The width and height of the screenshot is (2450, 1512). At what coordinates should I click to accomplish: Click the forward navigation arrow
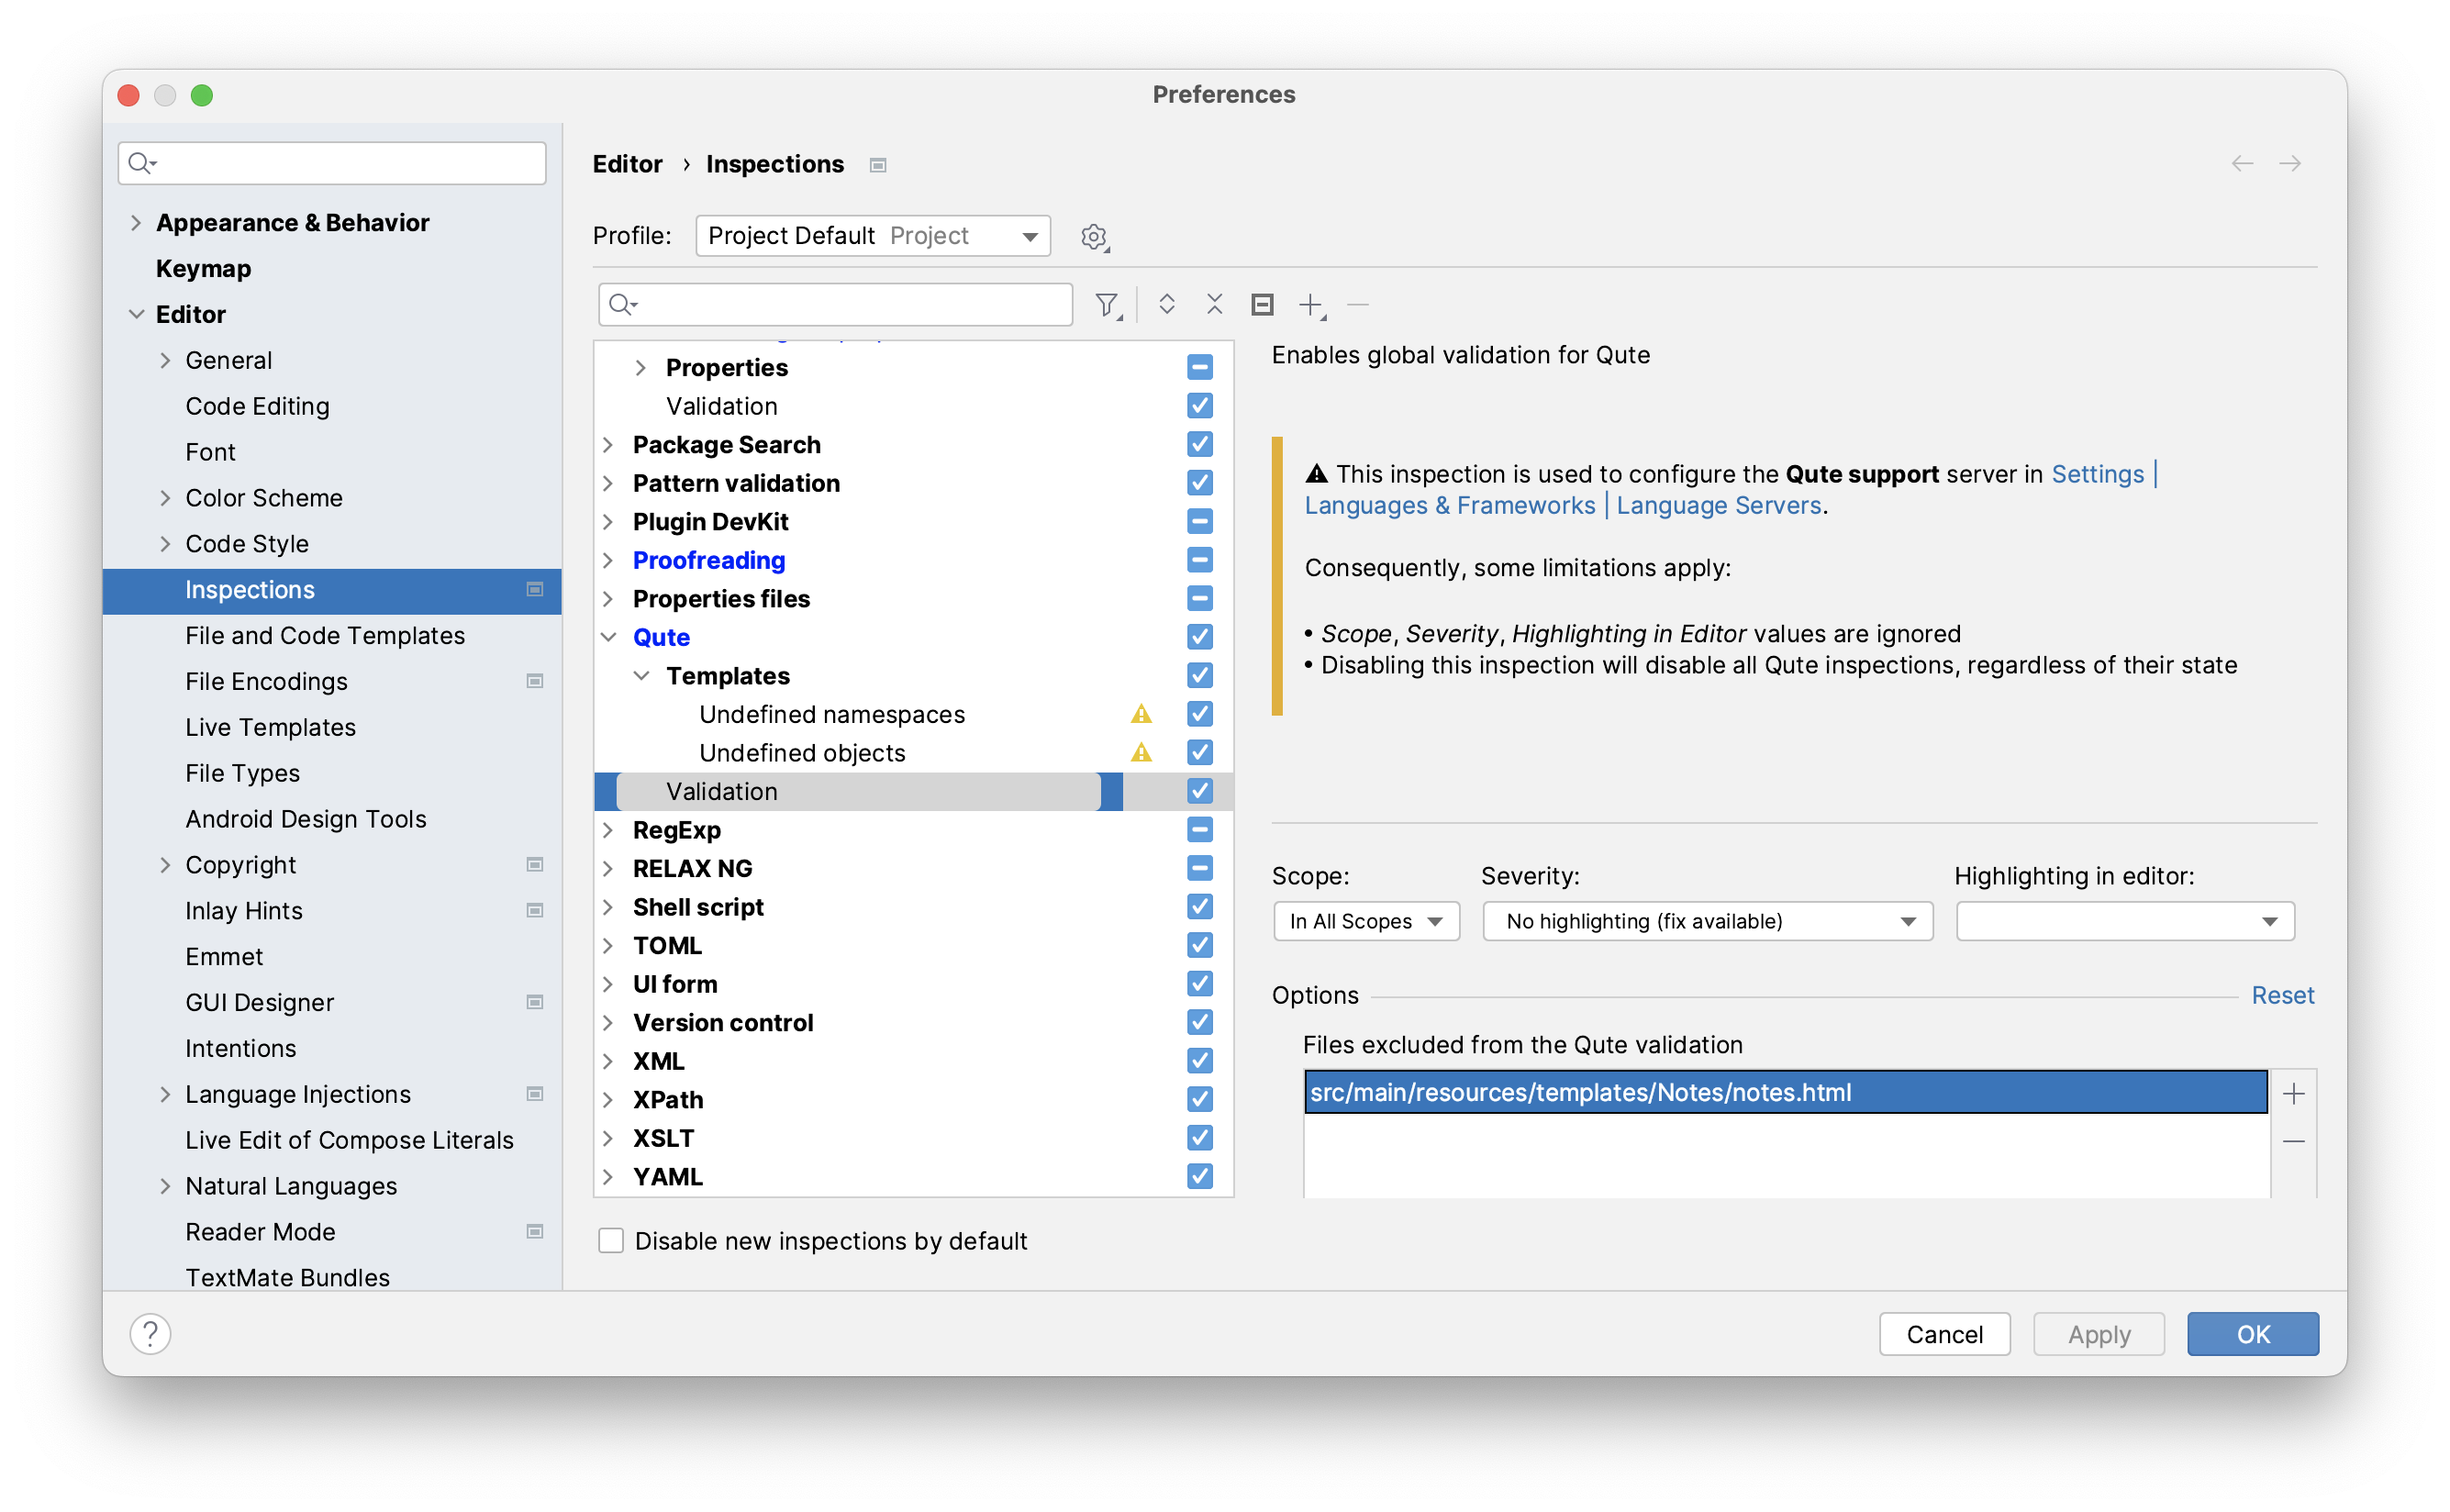tap(2290, 163)
